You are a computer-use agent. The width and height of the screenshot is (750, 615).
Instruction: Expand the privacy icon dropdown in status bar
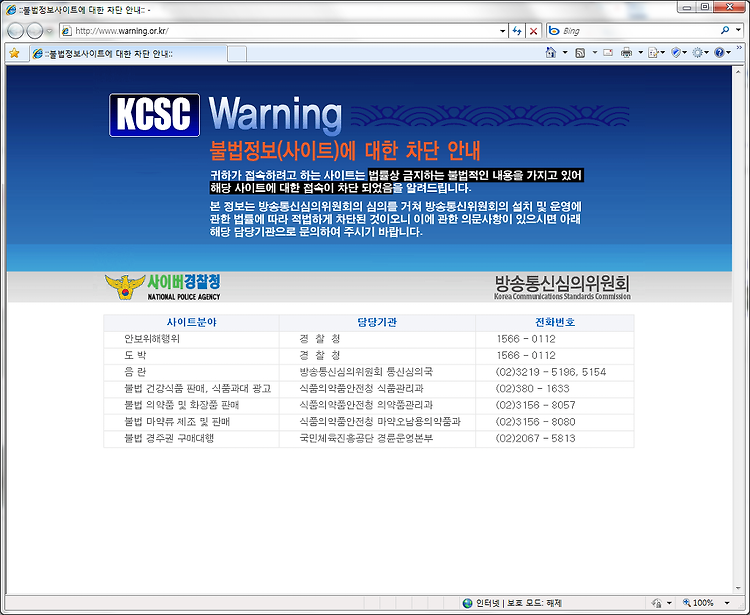tap(669, 603)
